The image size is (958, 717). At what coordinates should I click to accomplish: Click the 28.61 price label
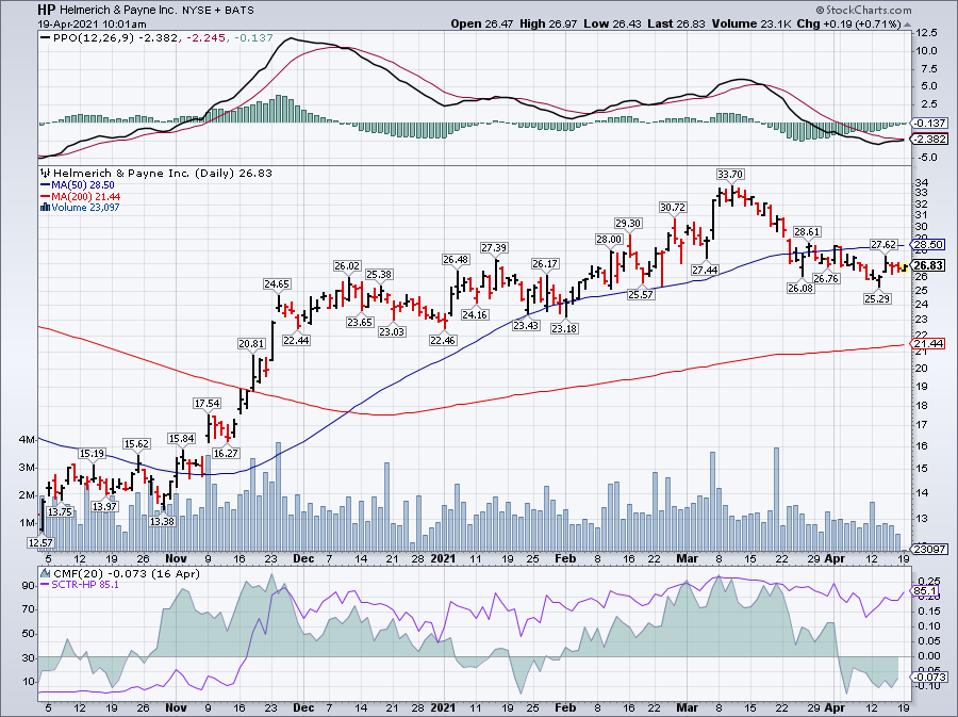click(x=806, y=232)
